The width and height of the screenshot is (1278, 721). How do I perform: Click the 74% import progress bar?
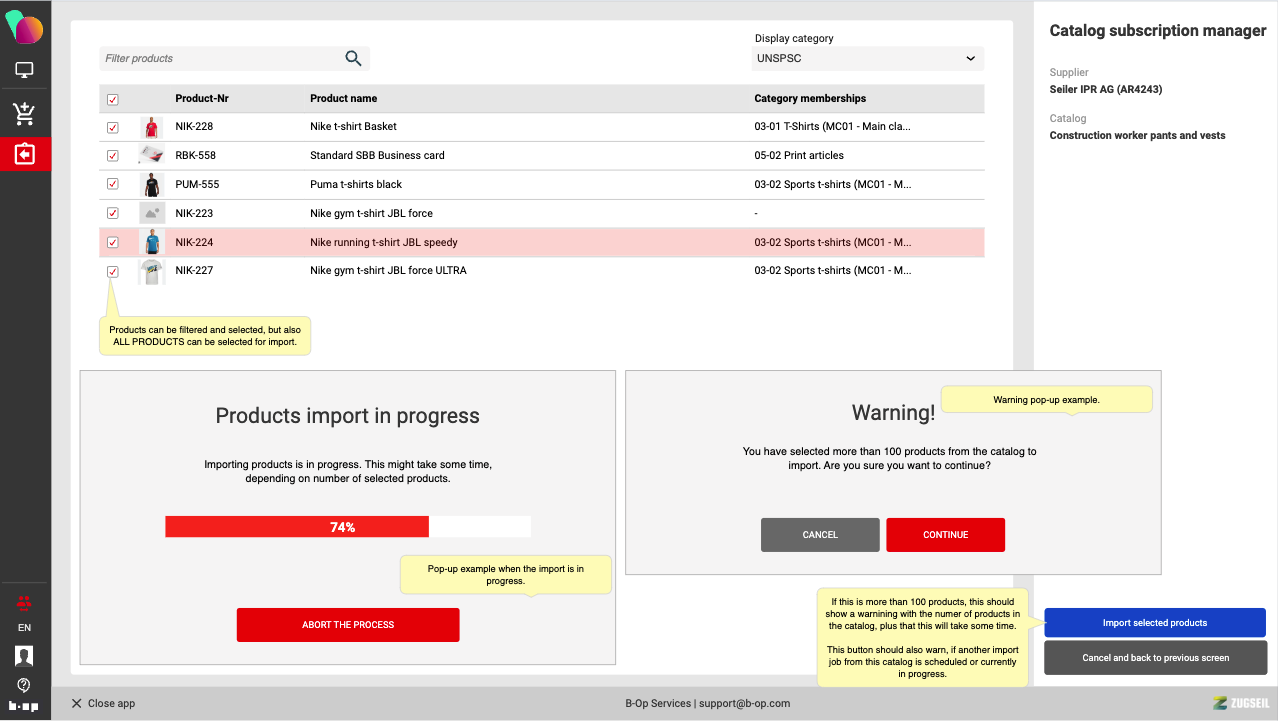click(x=347, y=527)
